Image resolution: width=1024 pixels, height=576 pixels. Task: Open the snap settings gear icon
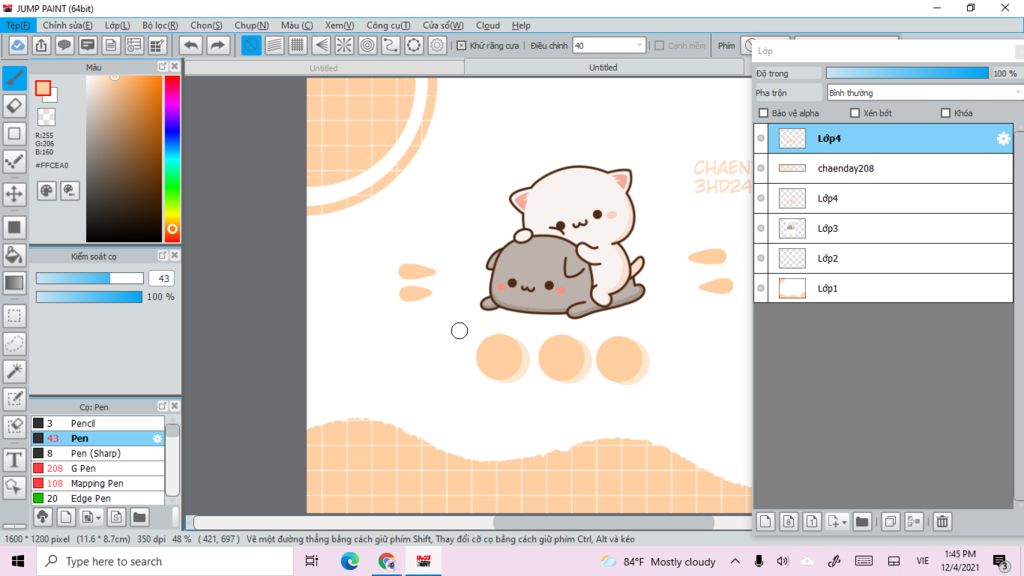[x=437, y=45]
